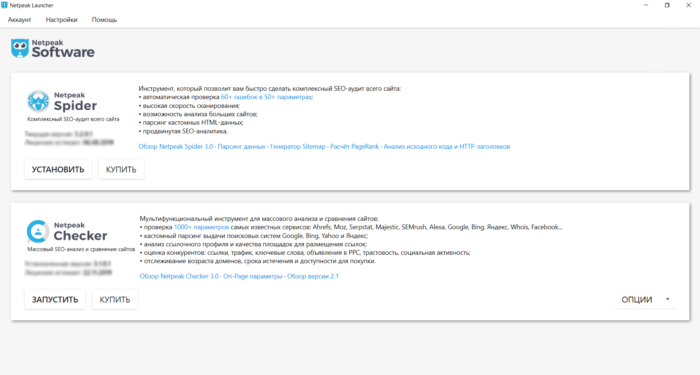The image size is (700, 375).
Task: Click 'высокая скорость сканирования' bullet text
Action: click(x=191, y=106)
